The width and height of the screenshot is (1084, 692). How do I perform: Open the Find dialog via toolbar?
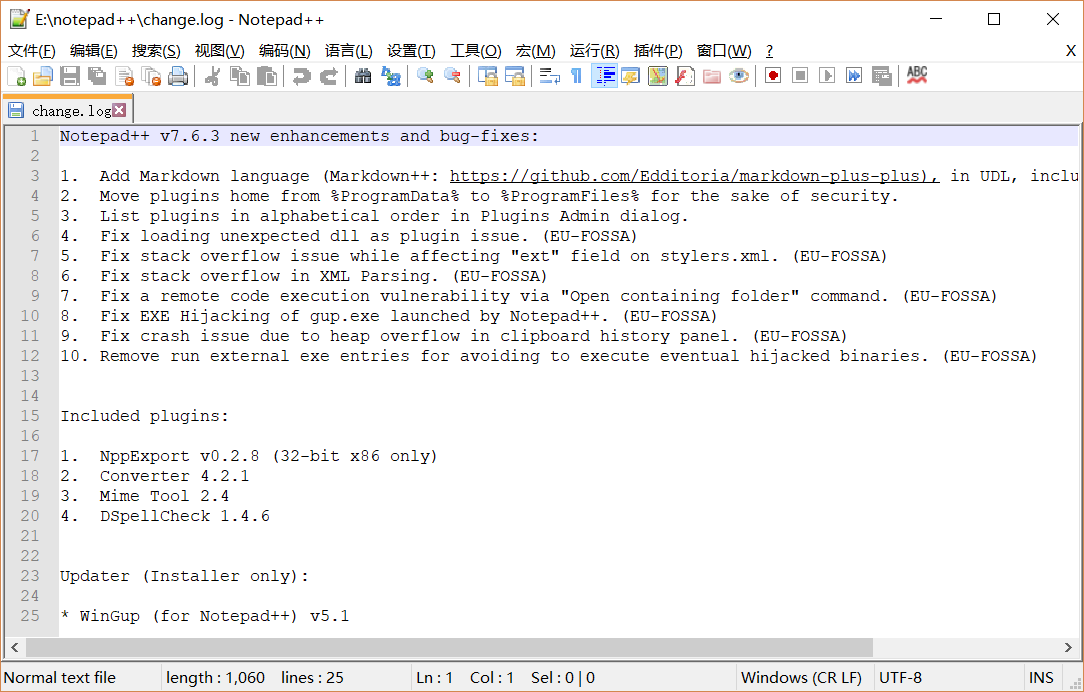pyautogui.click(x=362, y=75)
